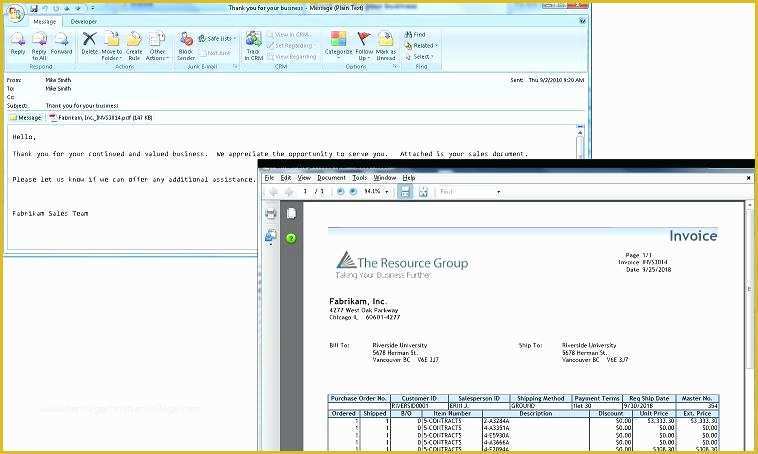Image resolution: width=758 pixels, height=454 pixels.
Task: Click the fit one full page icon
Action: click(423, 192)
